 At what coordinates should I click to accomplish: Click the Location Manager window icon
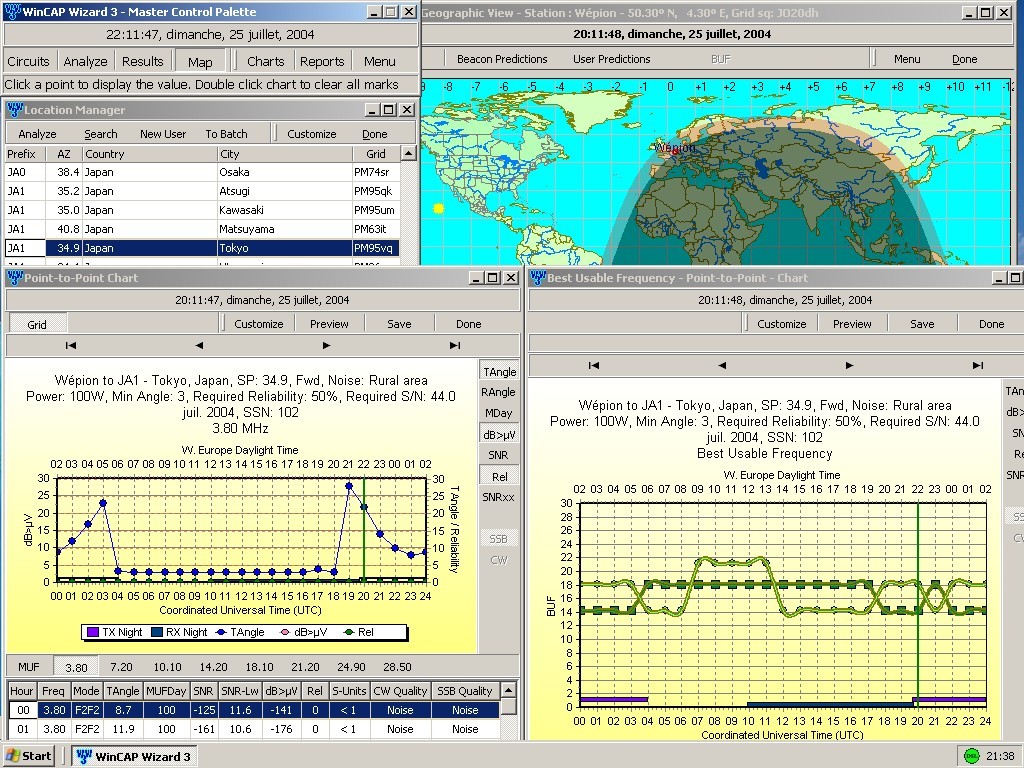pyautogui.click(x=14, y=110)
